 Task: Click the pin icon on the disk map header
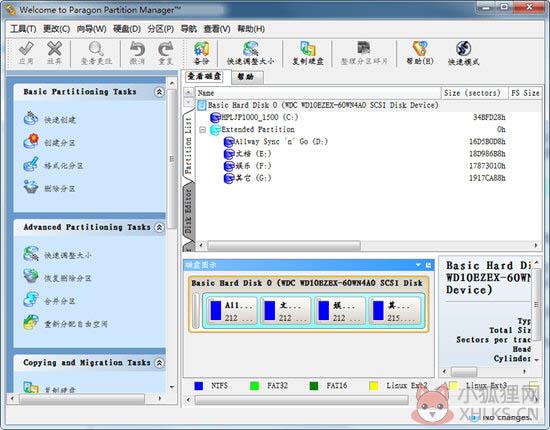click(x=428, y=265)
